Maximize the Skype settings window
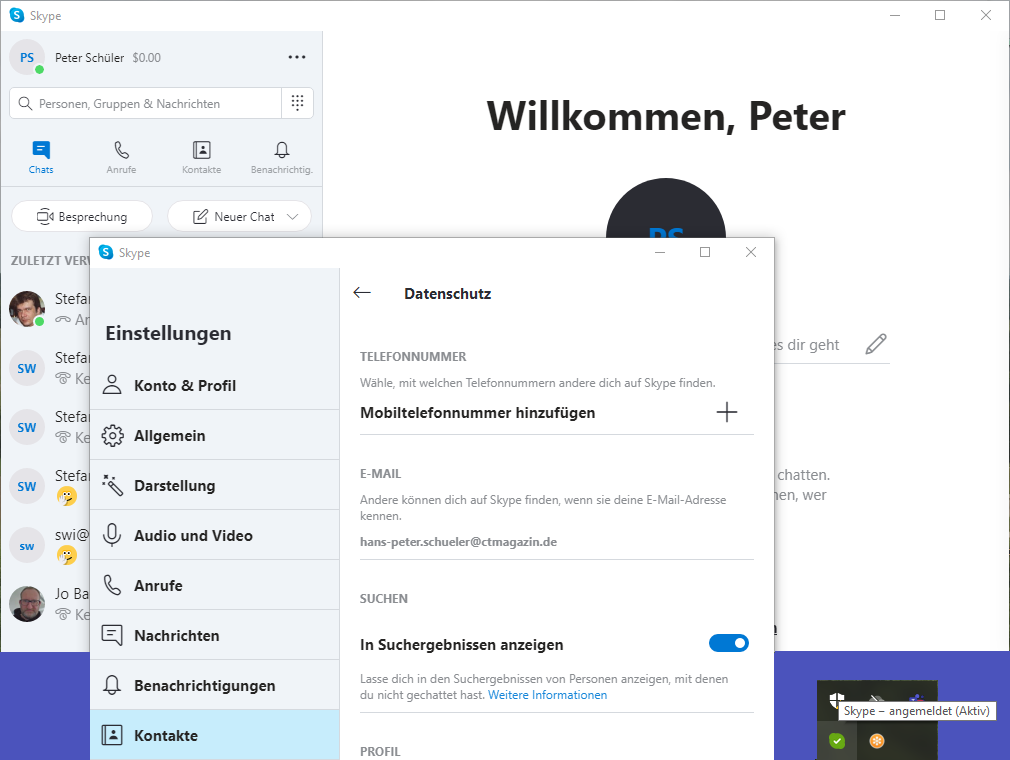The image size is (1010, 760). (x=705, y=252)
